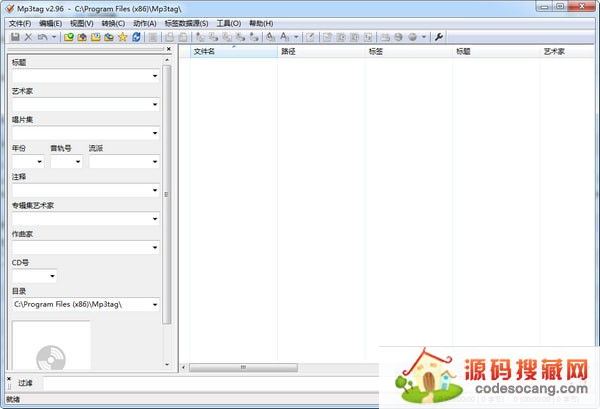Click the Favorites star icon
Image resolution: width=600 pixels, height=409 pixels.
[x=122, y=37]
